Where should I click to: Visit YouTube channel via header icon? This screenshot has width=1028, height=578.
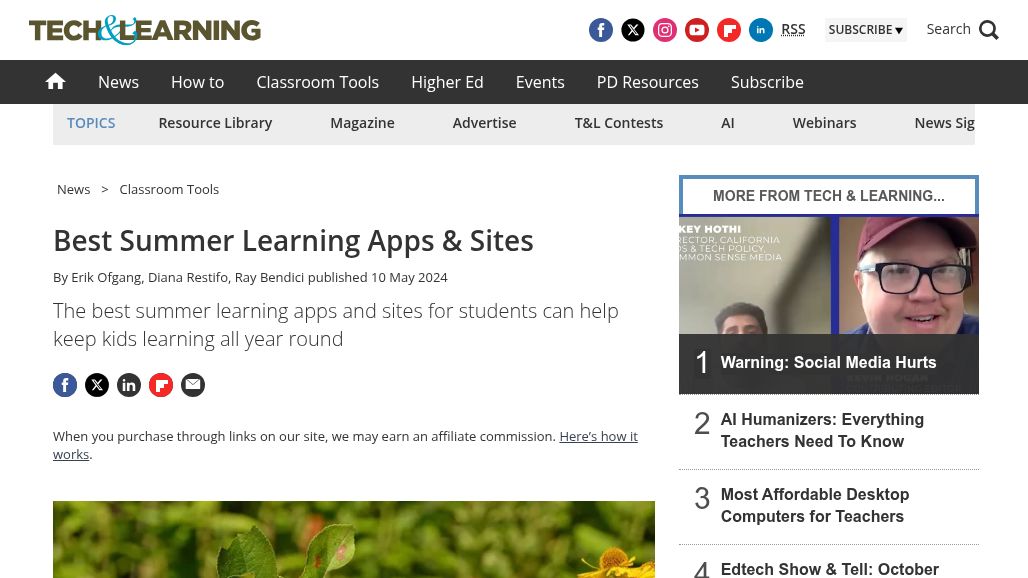[697, 30]
